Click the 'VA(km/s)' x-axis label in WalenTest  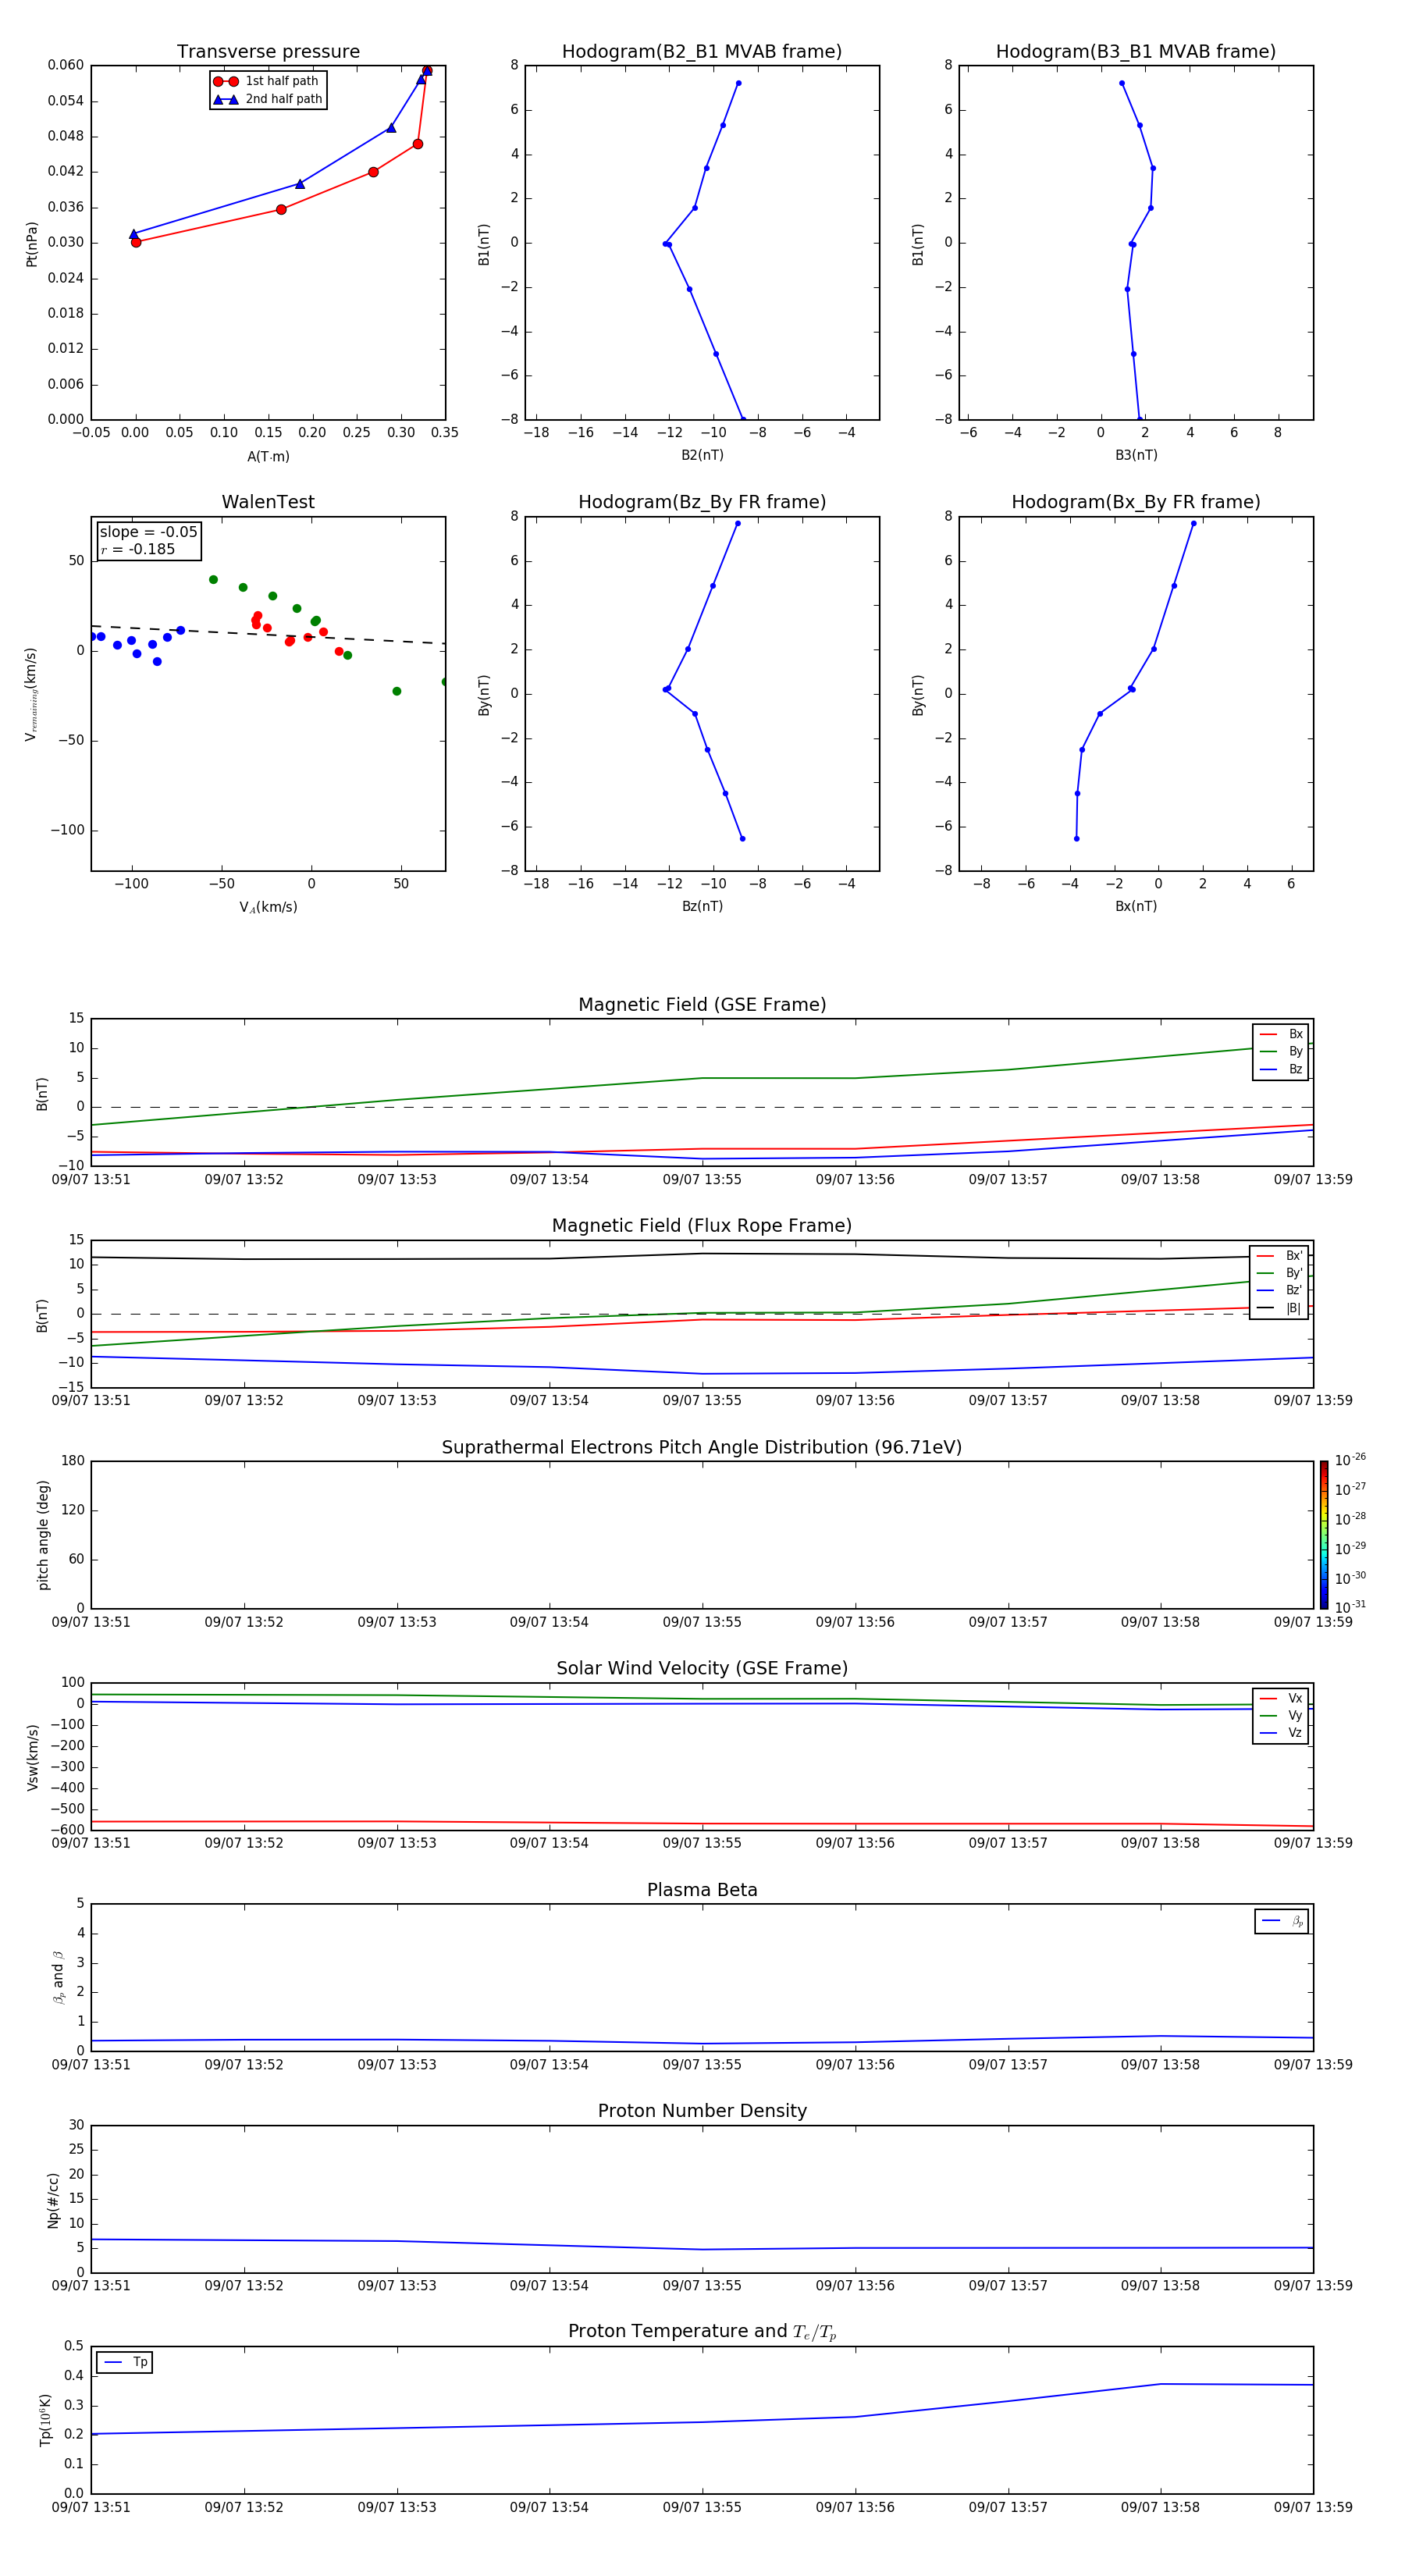[x=268, y=907]
